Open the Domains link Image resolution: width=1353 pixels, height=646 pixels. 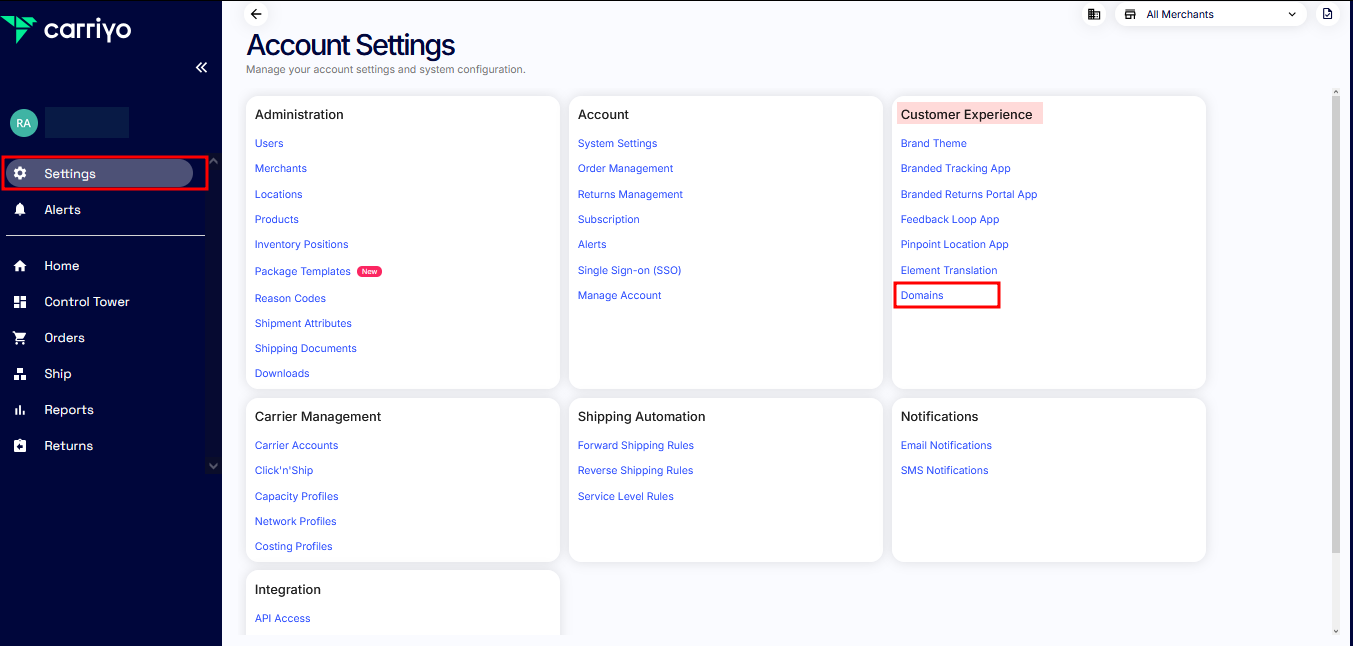point(922,295)
